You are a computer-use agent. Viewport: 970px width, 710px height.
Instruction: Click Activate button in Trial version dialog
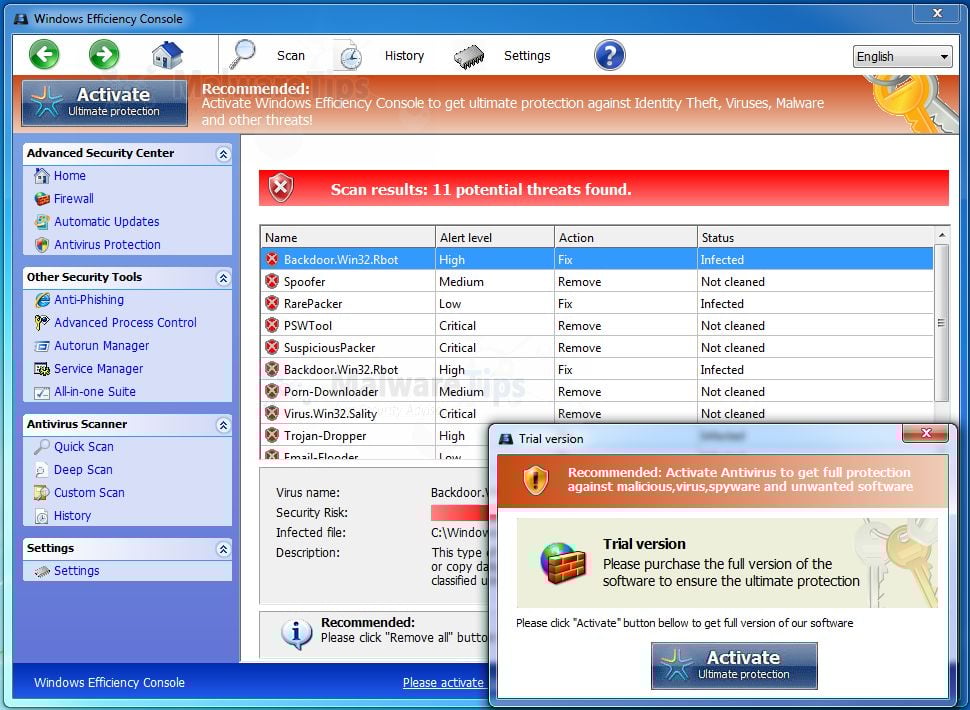click(734, 665)
